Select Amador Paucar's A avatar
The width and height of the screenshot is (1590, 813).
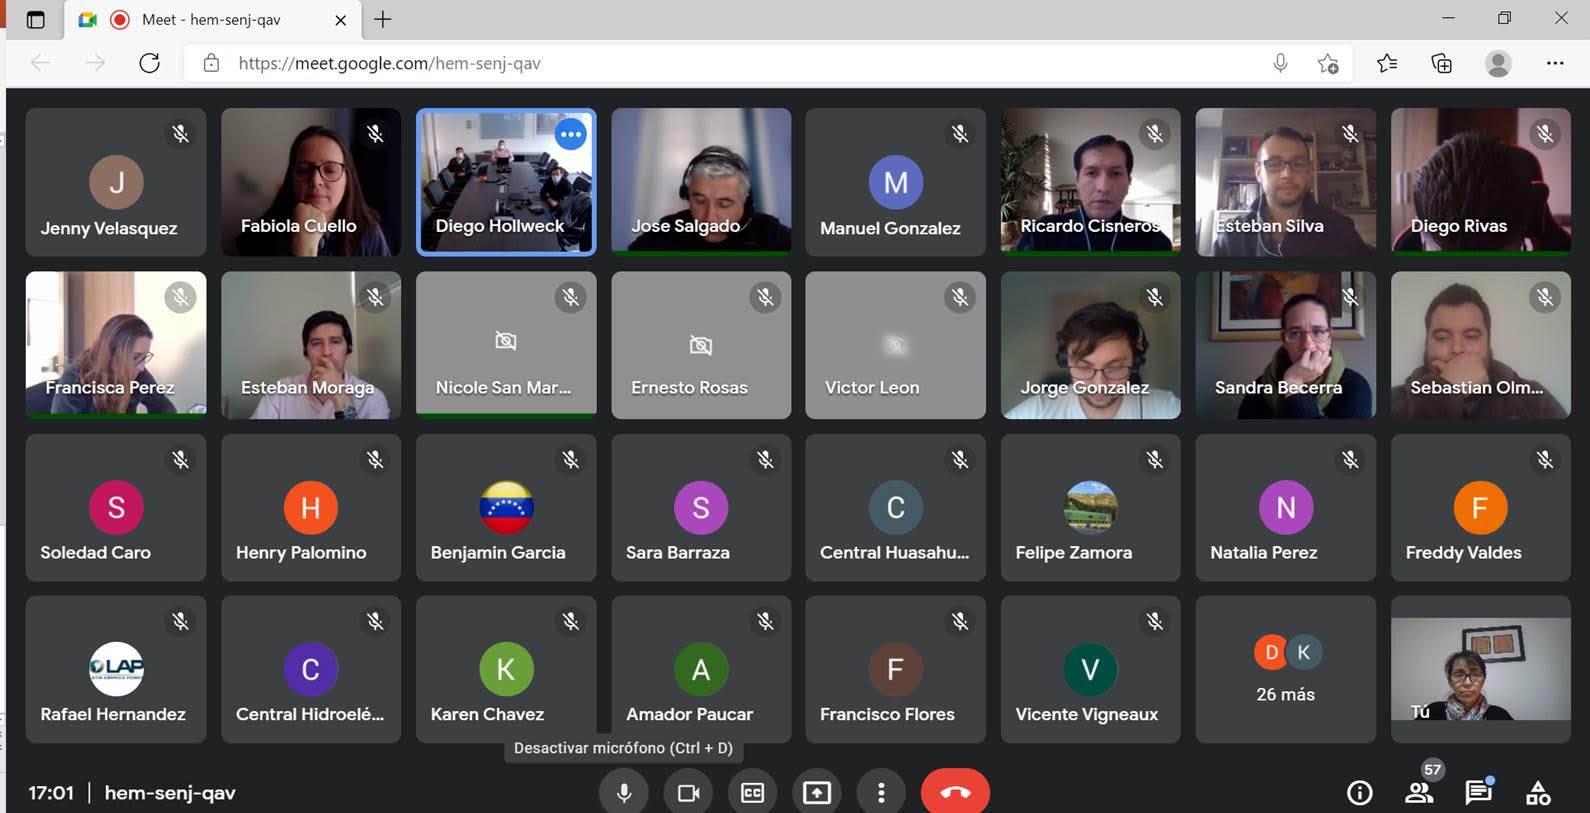(701, 670)
